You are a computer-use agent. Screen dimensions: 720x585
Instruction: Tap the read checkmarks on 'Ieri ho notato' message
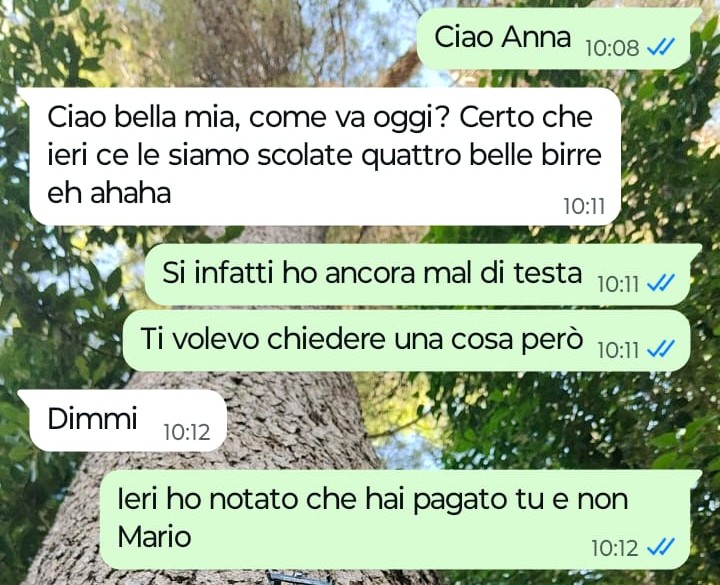point(661,547)
